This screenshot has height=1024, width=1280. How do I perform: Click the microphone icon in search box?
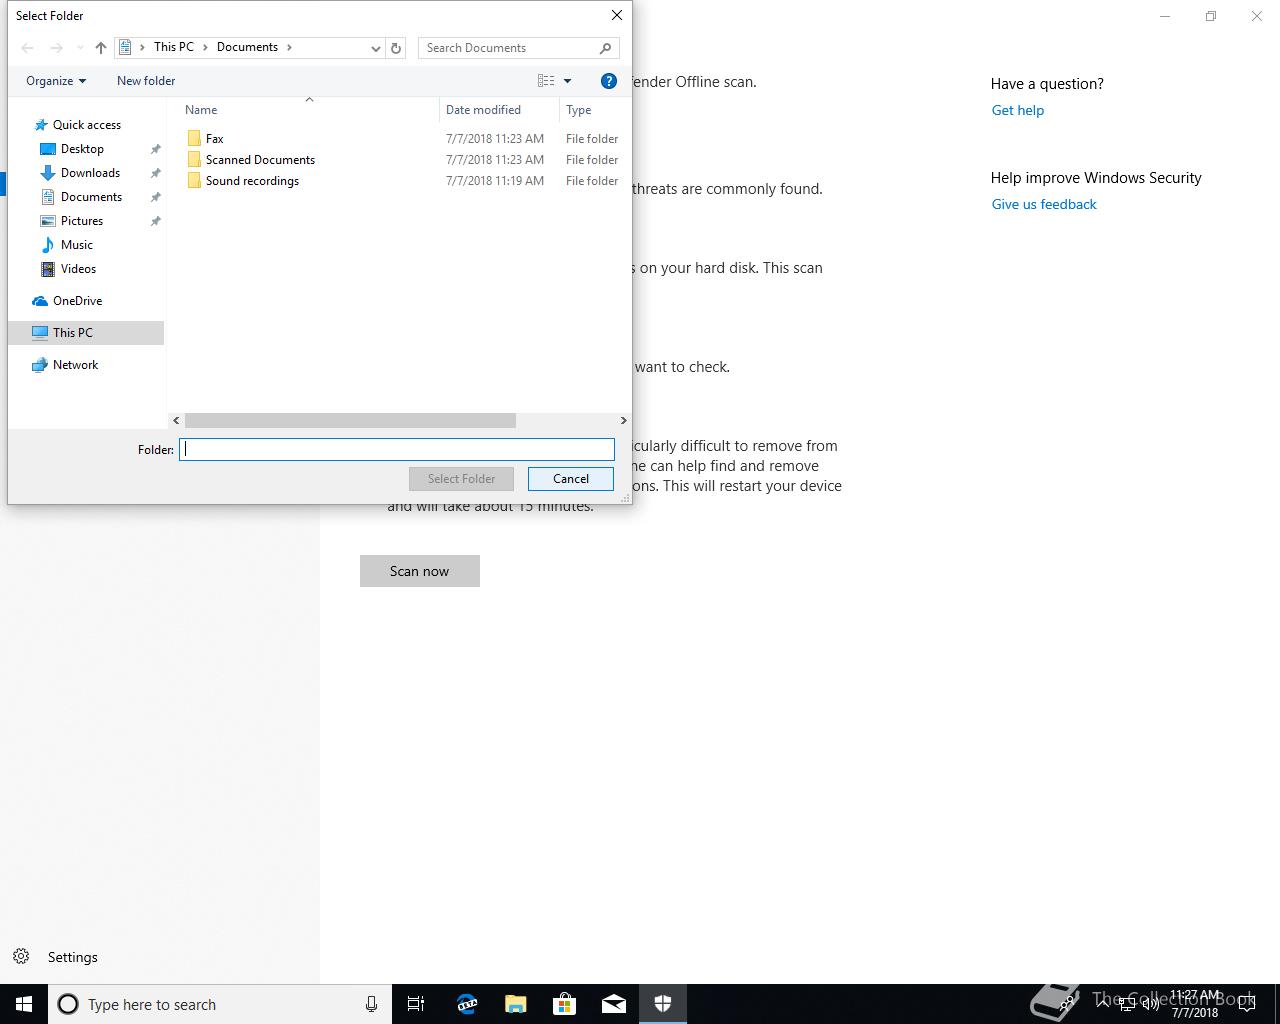[371, 1004]
